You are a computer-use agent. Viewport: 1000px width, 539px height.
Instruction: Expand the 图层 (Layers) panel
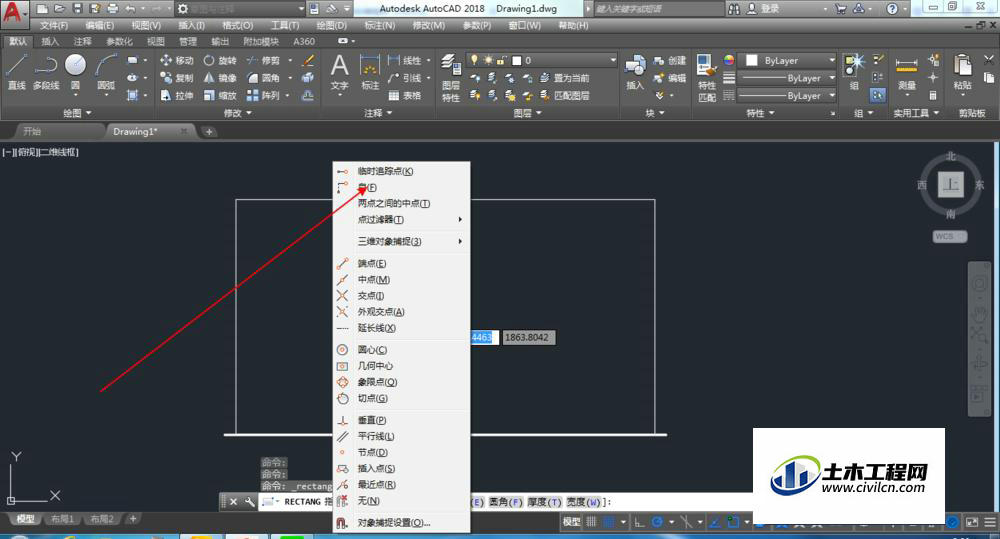coord(527,113)
